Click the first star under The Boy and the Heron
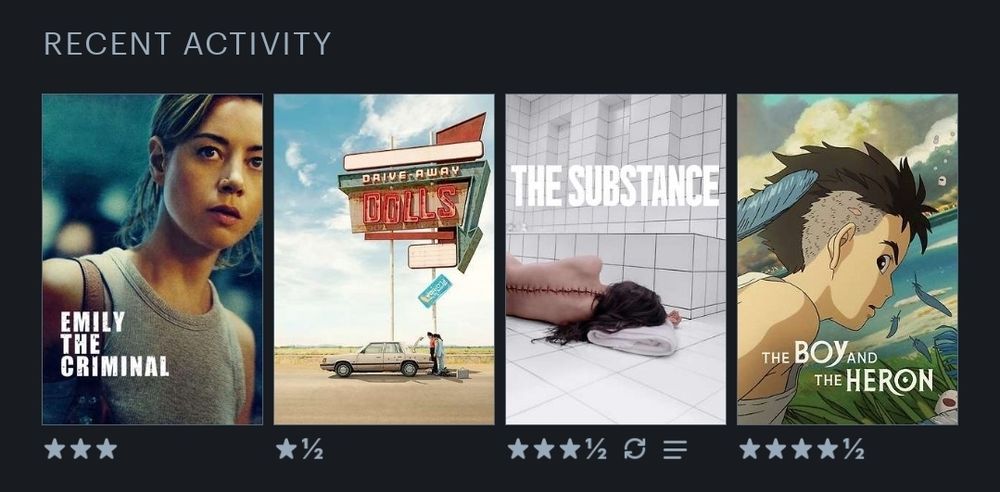The width and height of the screenshot is (1000, 492). pos(750,449)
